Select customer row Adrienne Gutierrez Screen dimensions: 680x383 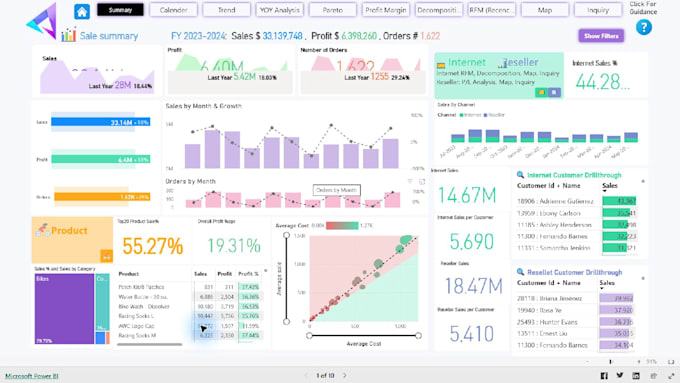pyautogui.click(x=576, y=201)
